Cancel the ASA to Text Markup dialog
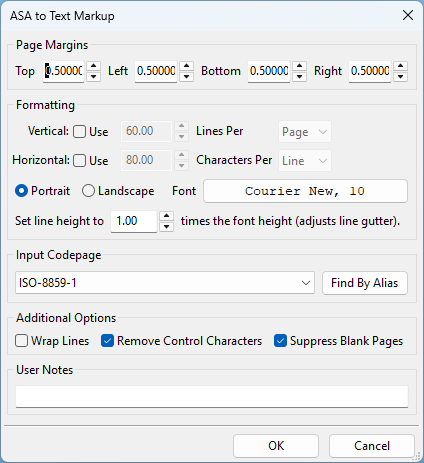Viewport: 424px width, 463px height. coord(372,446)
